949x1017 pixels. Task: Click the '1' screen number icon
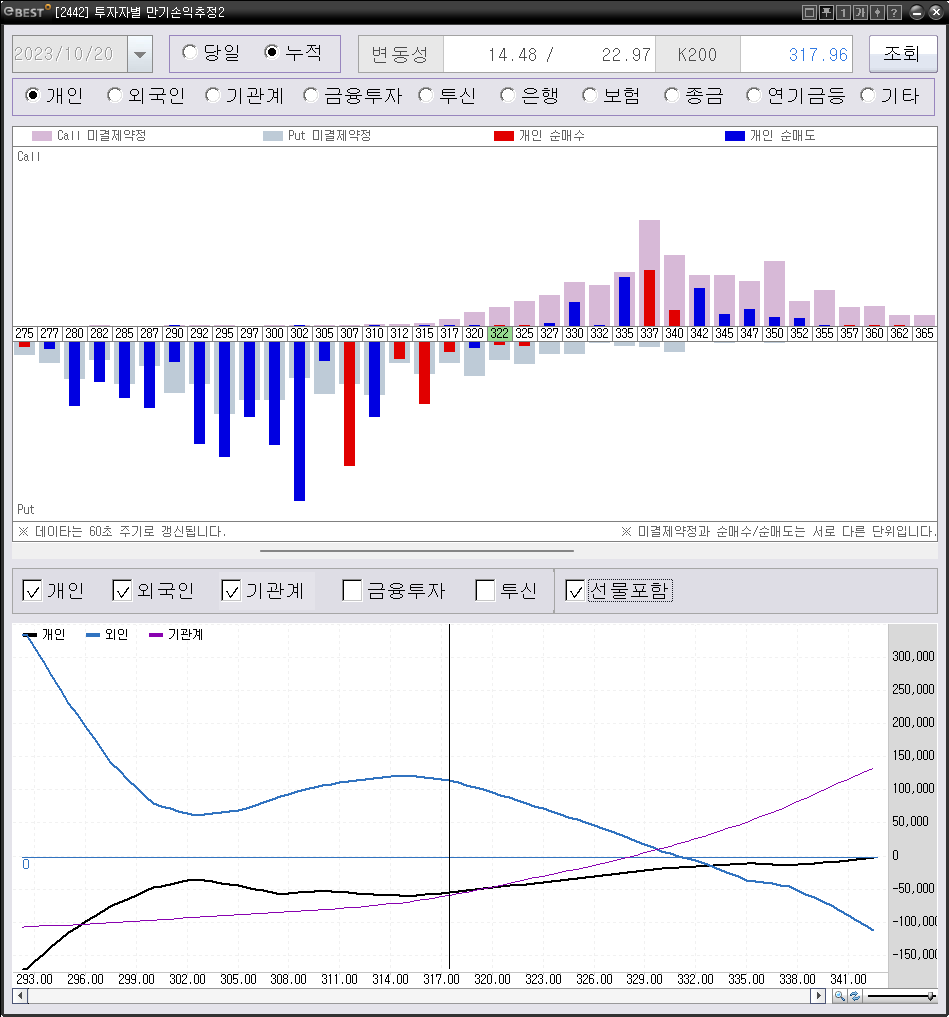843,12
